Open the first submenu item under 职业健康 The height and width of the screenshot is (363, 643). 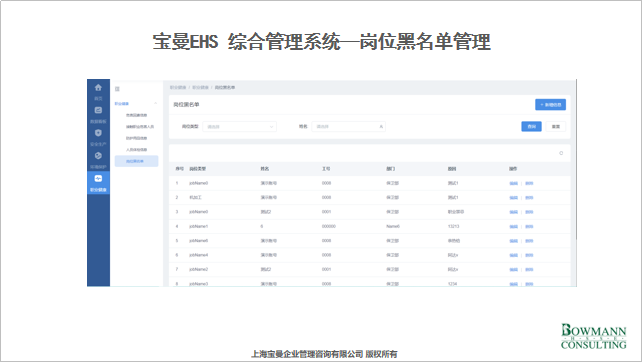coord(136,115)
